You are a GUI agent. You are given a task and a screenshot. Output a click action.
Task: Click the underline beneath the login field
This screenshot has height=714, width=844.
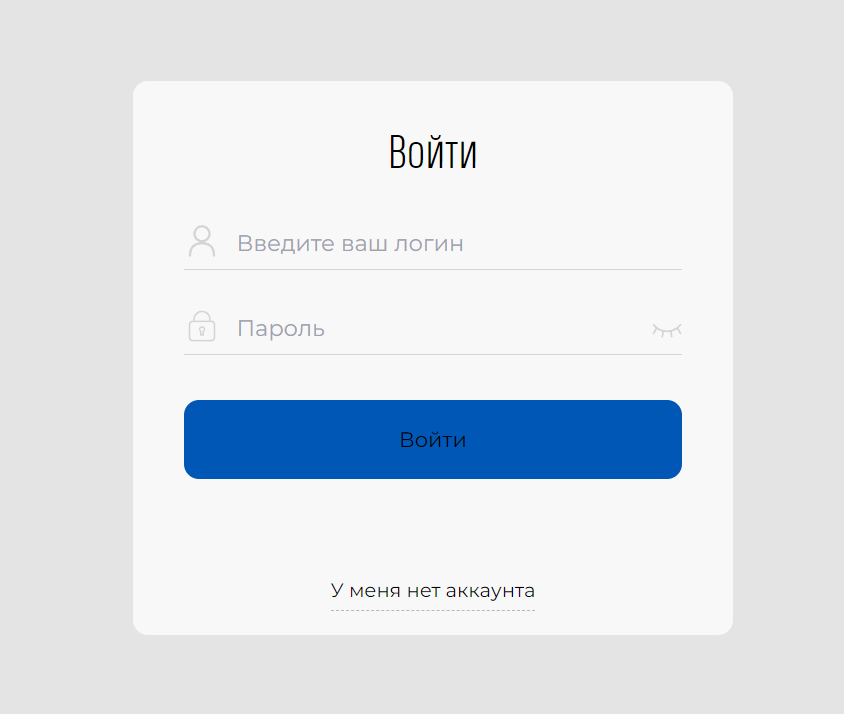433,269
